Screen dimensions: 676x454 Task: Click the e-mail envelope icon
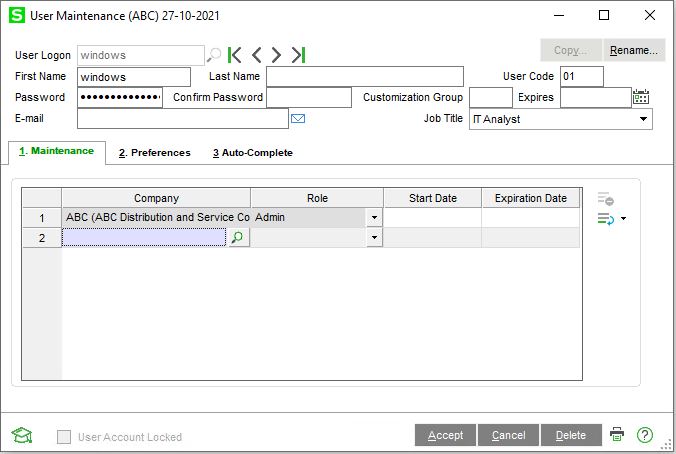coord(298,118)
